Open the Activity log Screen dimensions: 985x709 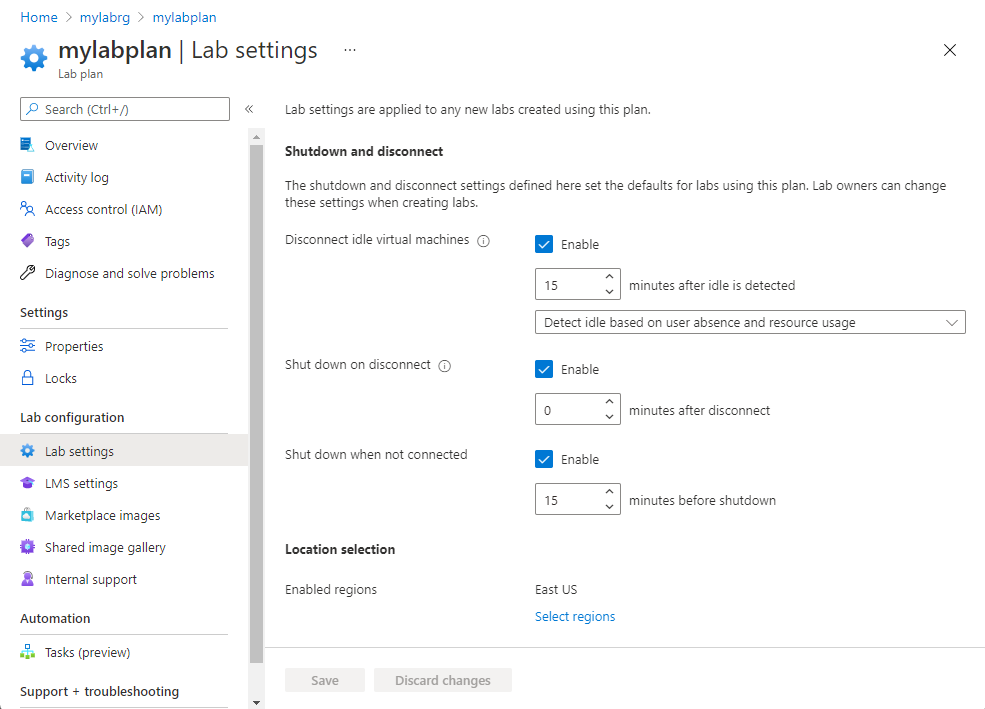click(x=78, y=176)
